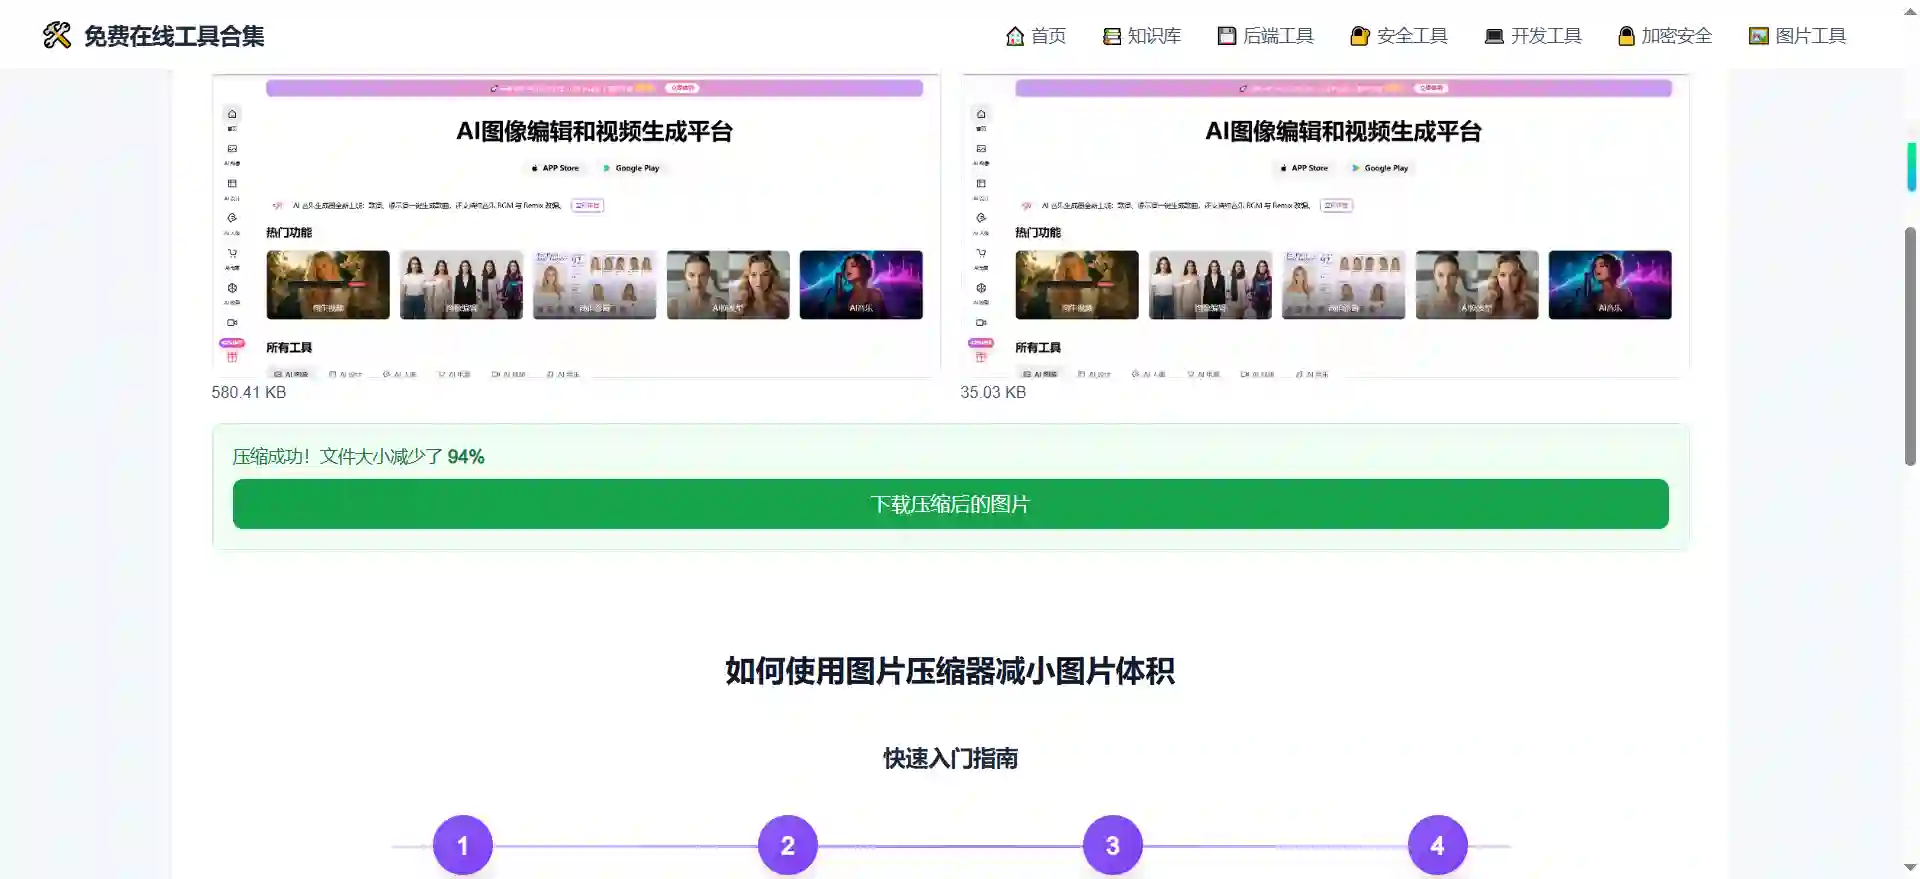
Task: Click the 94% reduction figure
Action: click(x=466, y=457)
